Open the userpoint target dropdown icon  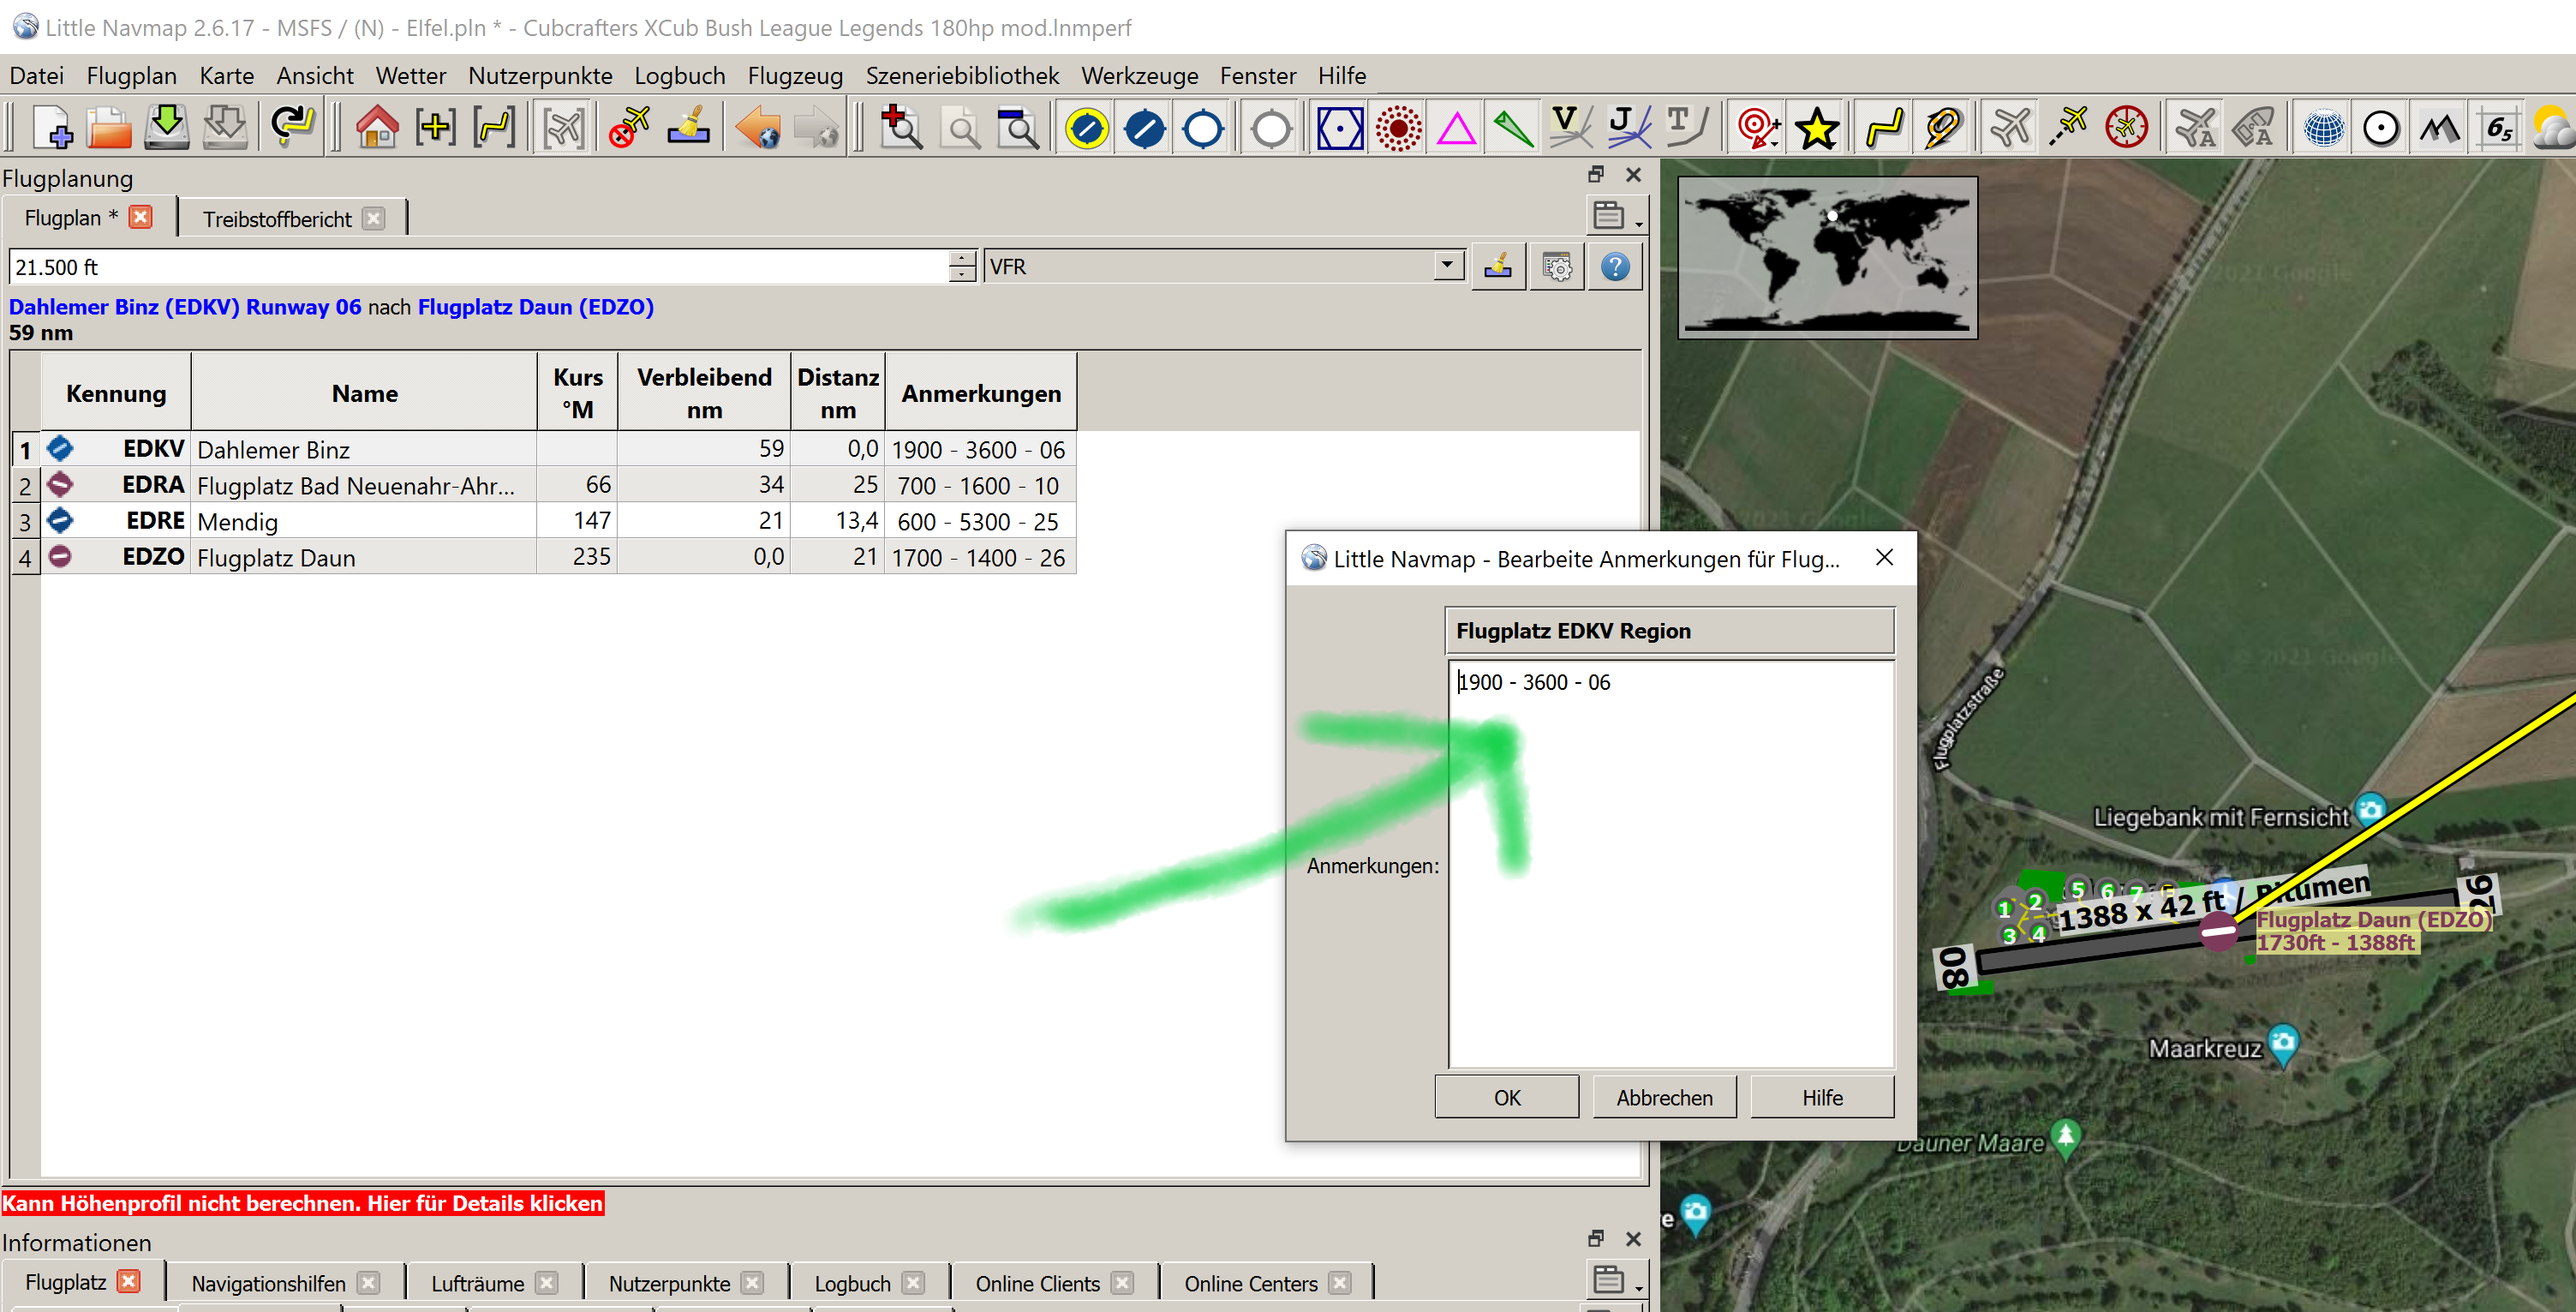pyautogui.click(x=1757, y=128)
